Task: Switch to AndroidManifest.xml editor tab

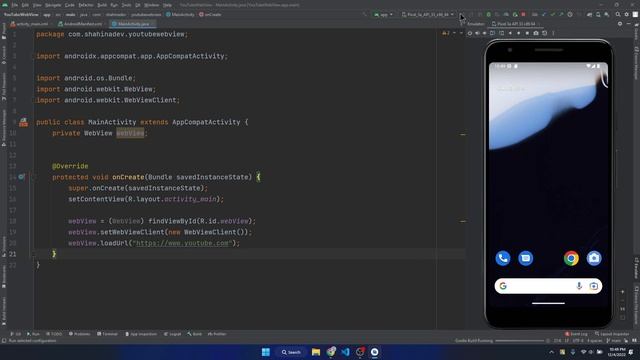Action: pos(80,24)
